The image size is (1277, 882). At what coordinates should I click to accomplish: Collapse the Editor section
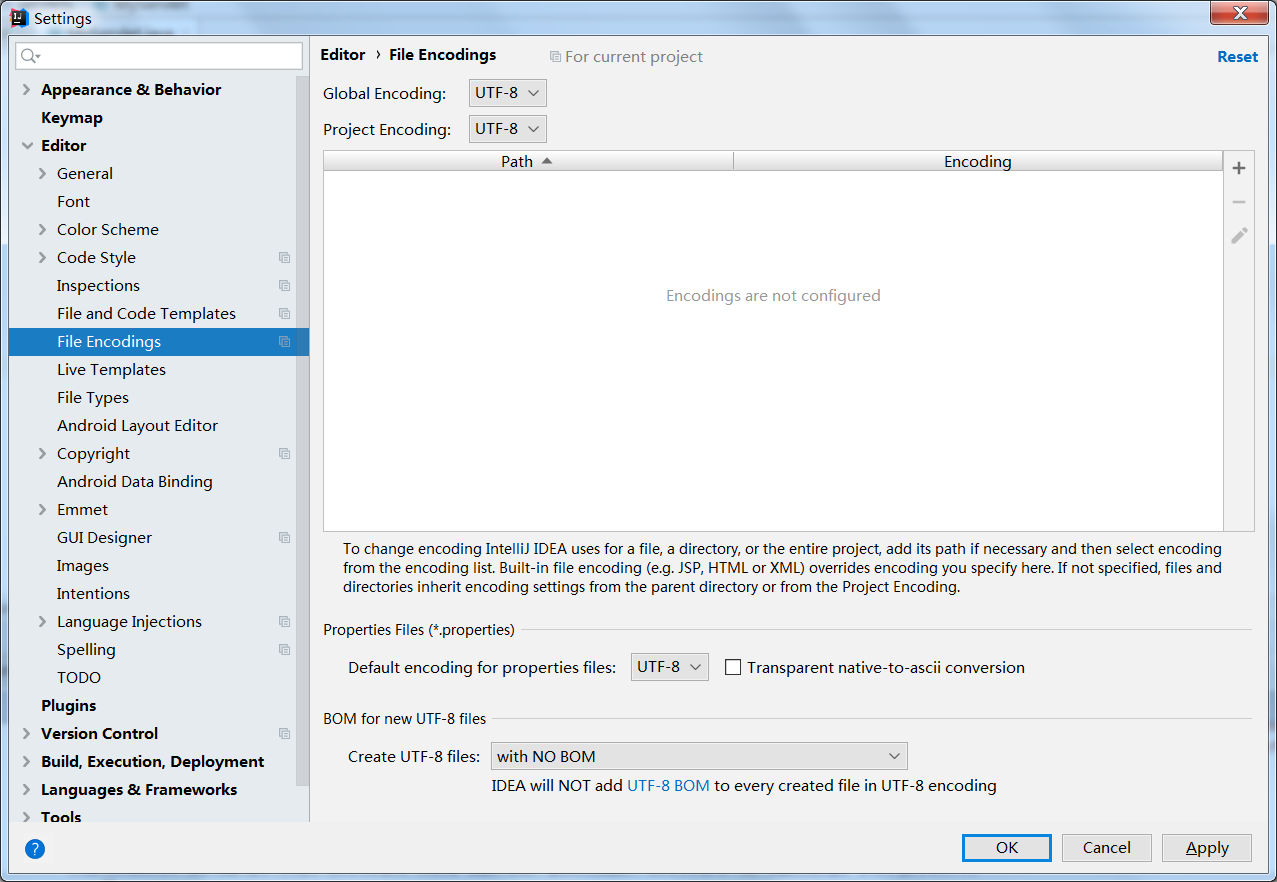click(x=27, y=146)
